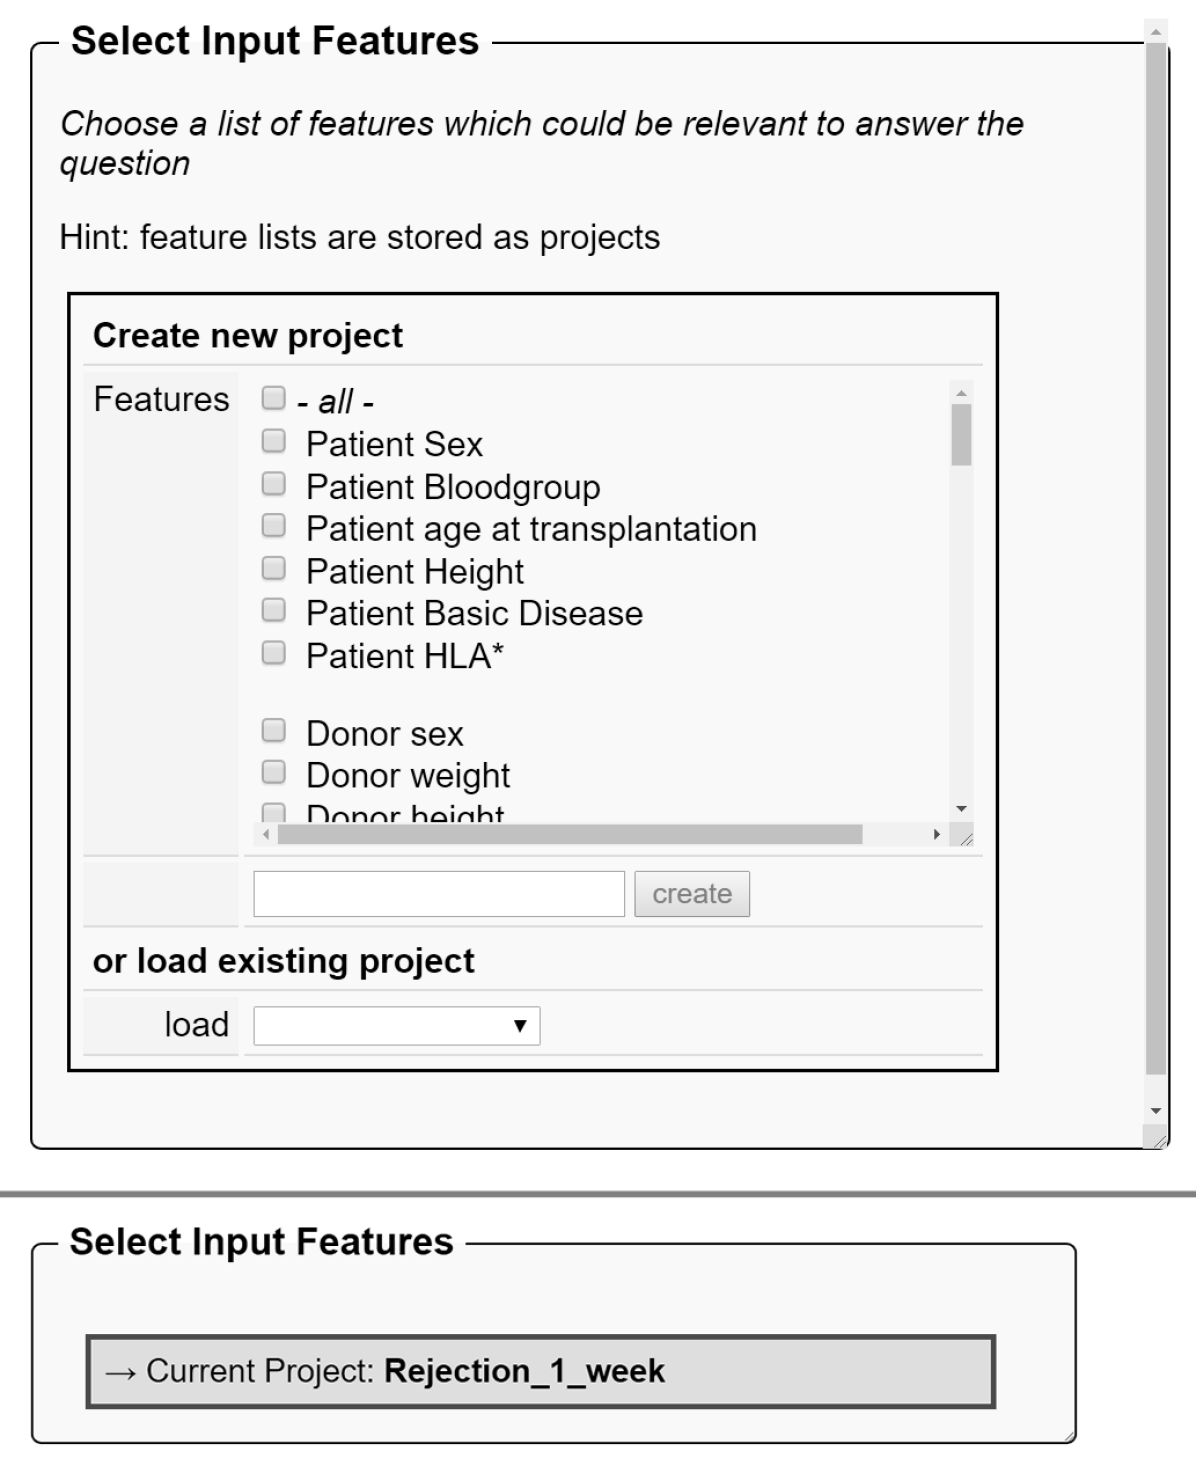Tick the Patient Bloodgroup checkbox
Image resolution: width=1196 pixels, height=1466 pixels.
(273, 484)
